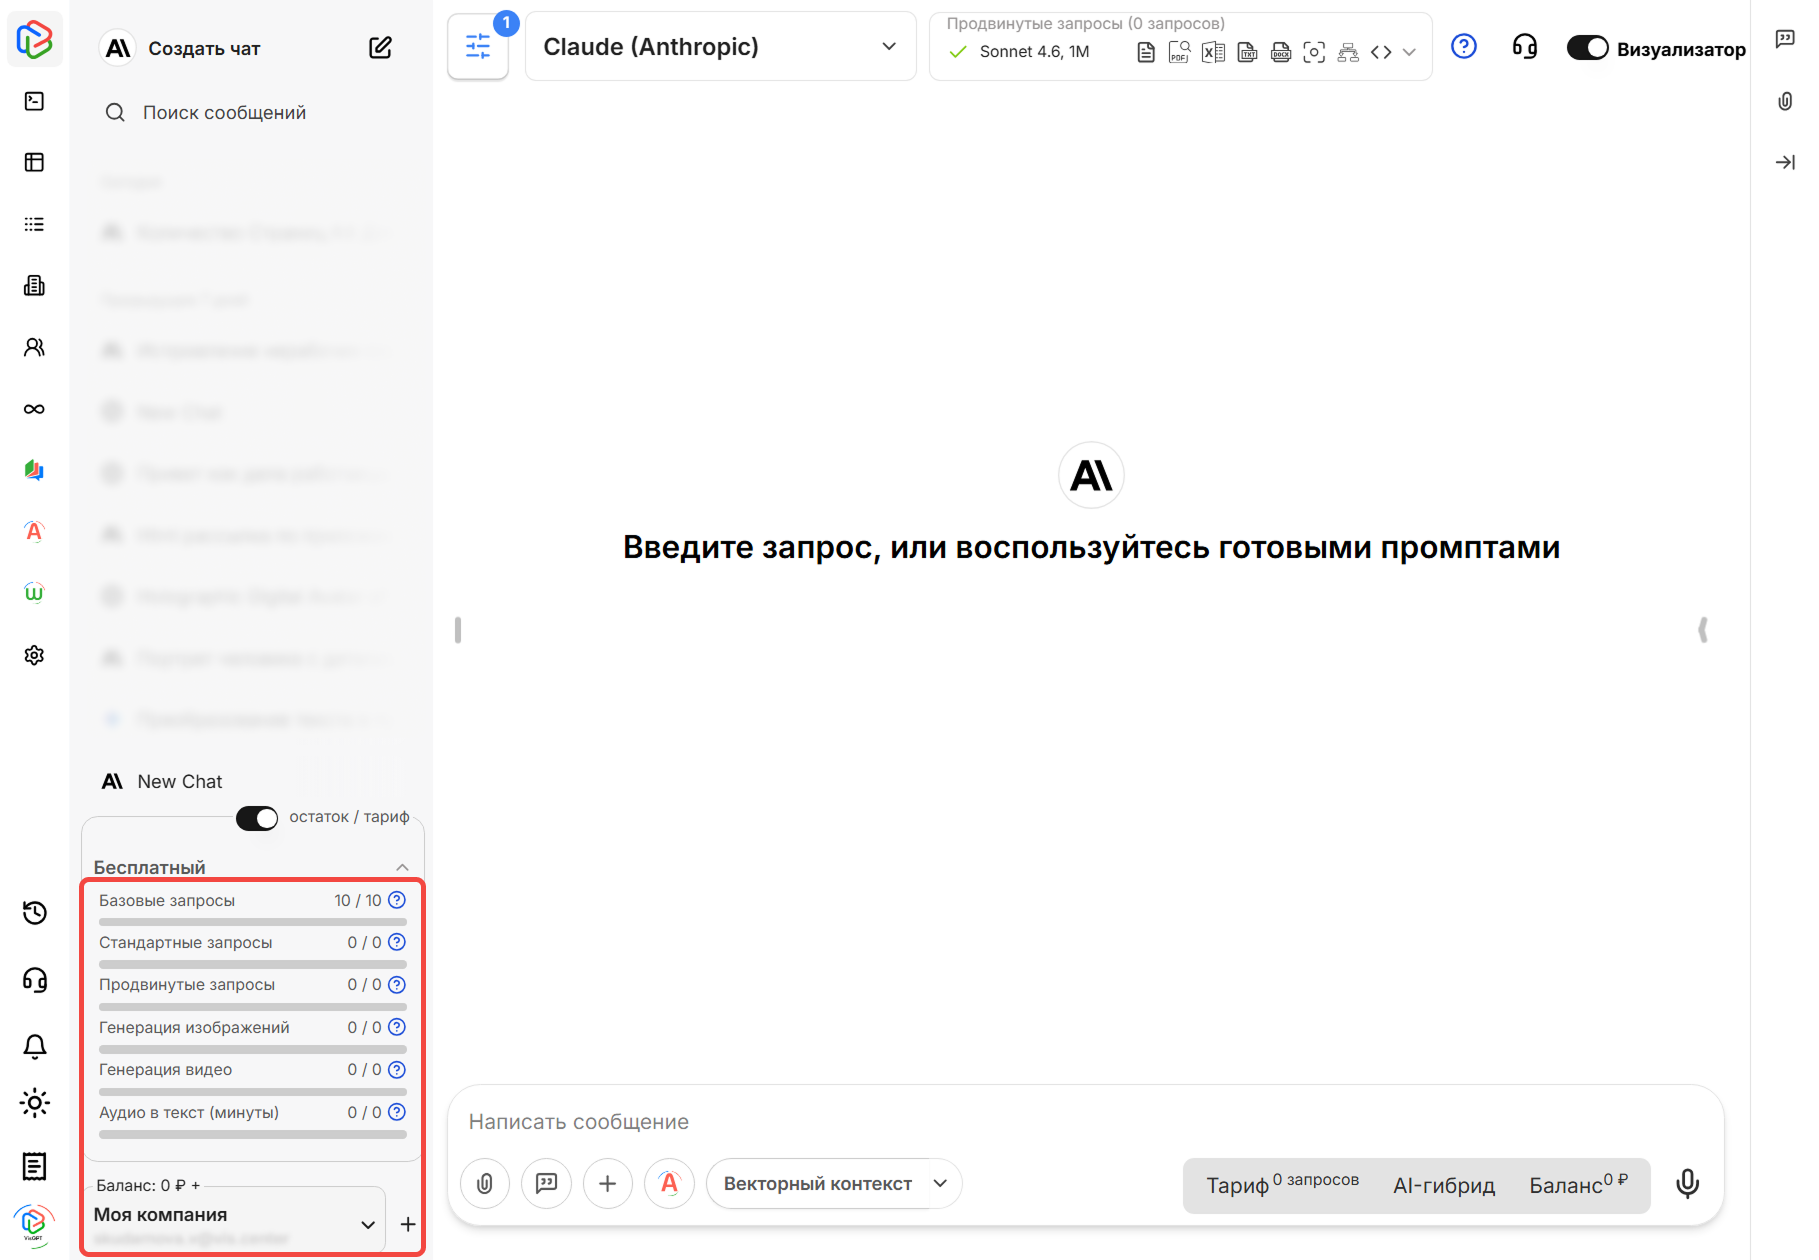Click the blue help question mark icon
Viewport: 1819px width, 1260px height.
(1463, 47)
